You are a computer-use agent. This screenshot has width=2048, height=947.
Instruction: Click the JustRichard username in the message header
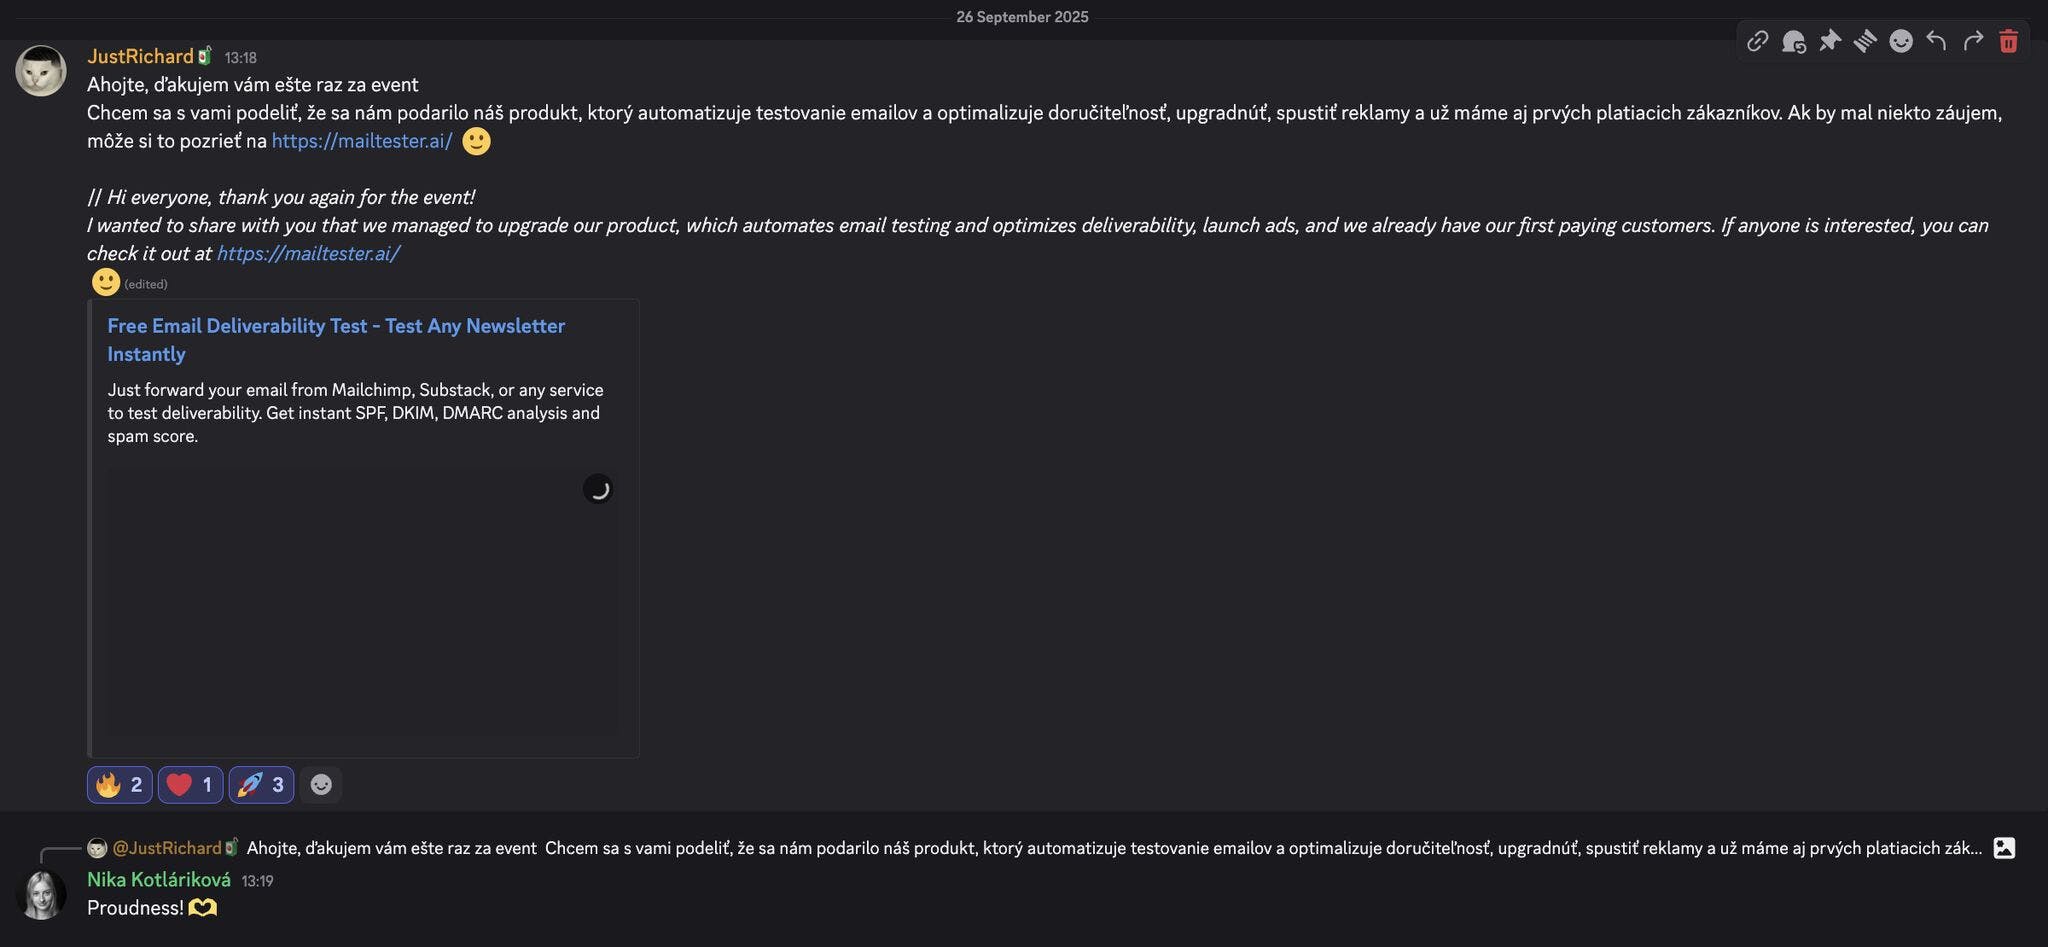140,57
